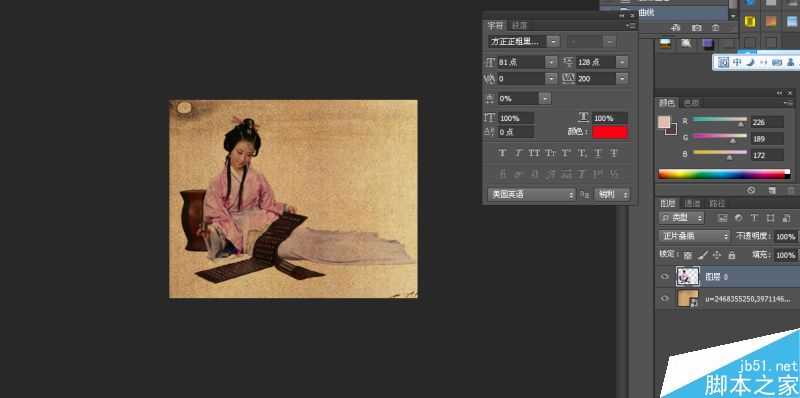Click the IME soft keyboard icon
Screen dimensions: 800x398
777,62
